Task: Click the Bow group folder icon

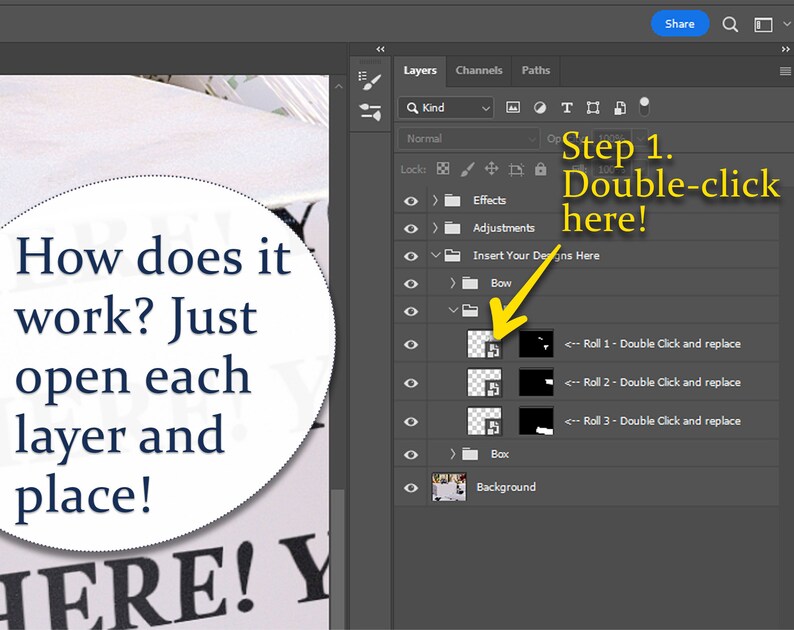Action: coord(470,283)
